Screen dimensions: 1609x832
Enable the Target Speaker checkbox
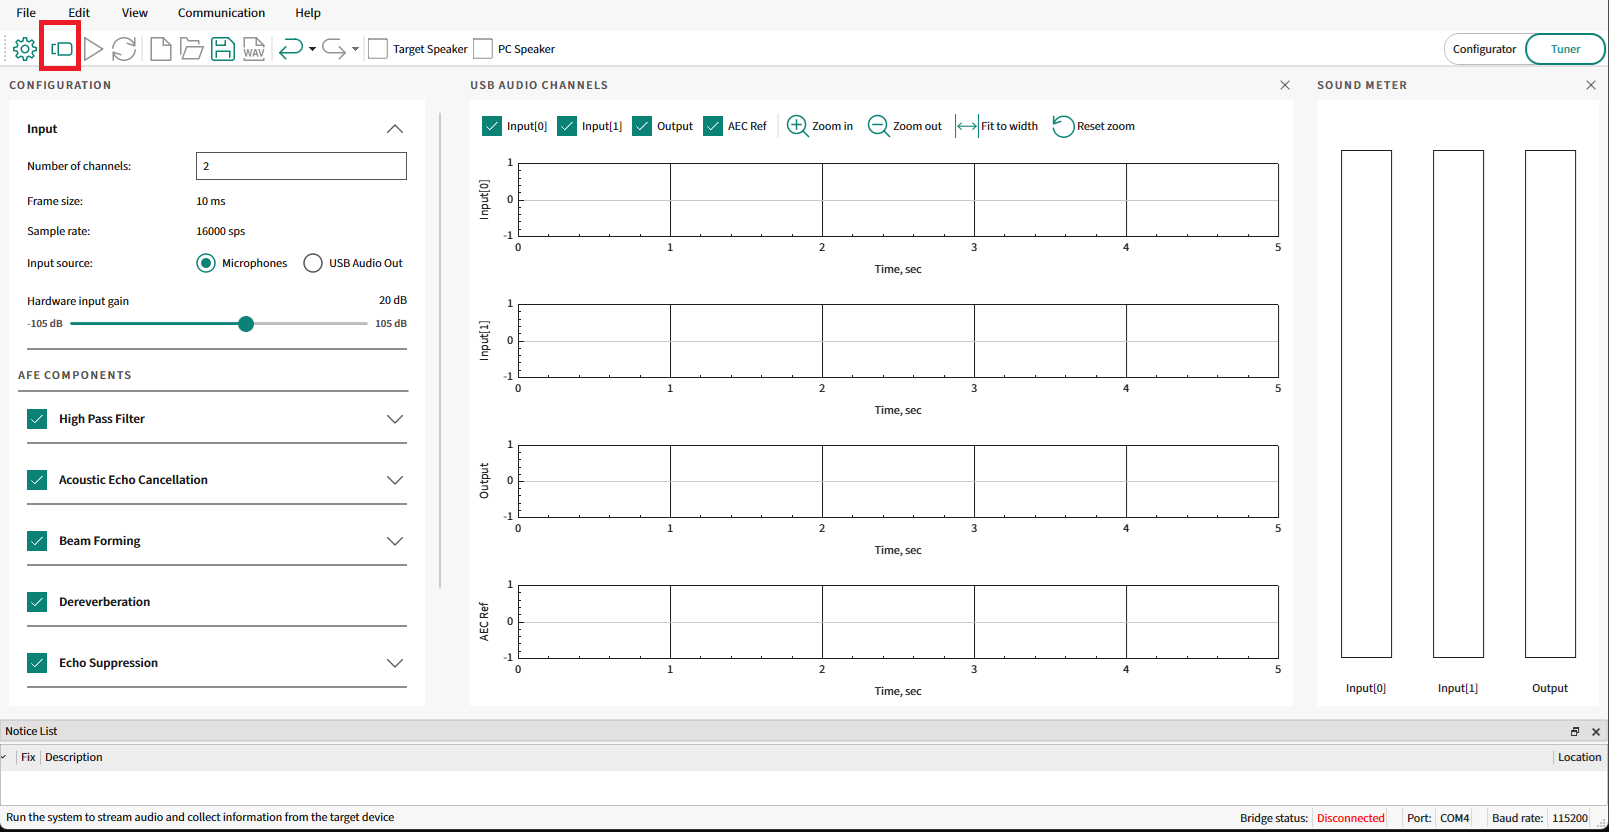(x=378, y=49)
